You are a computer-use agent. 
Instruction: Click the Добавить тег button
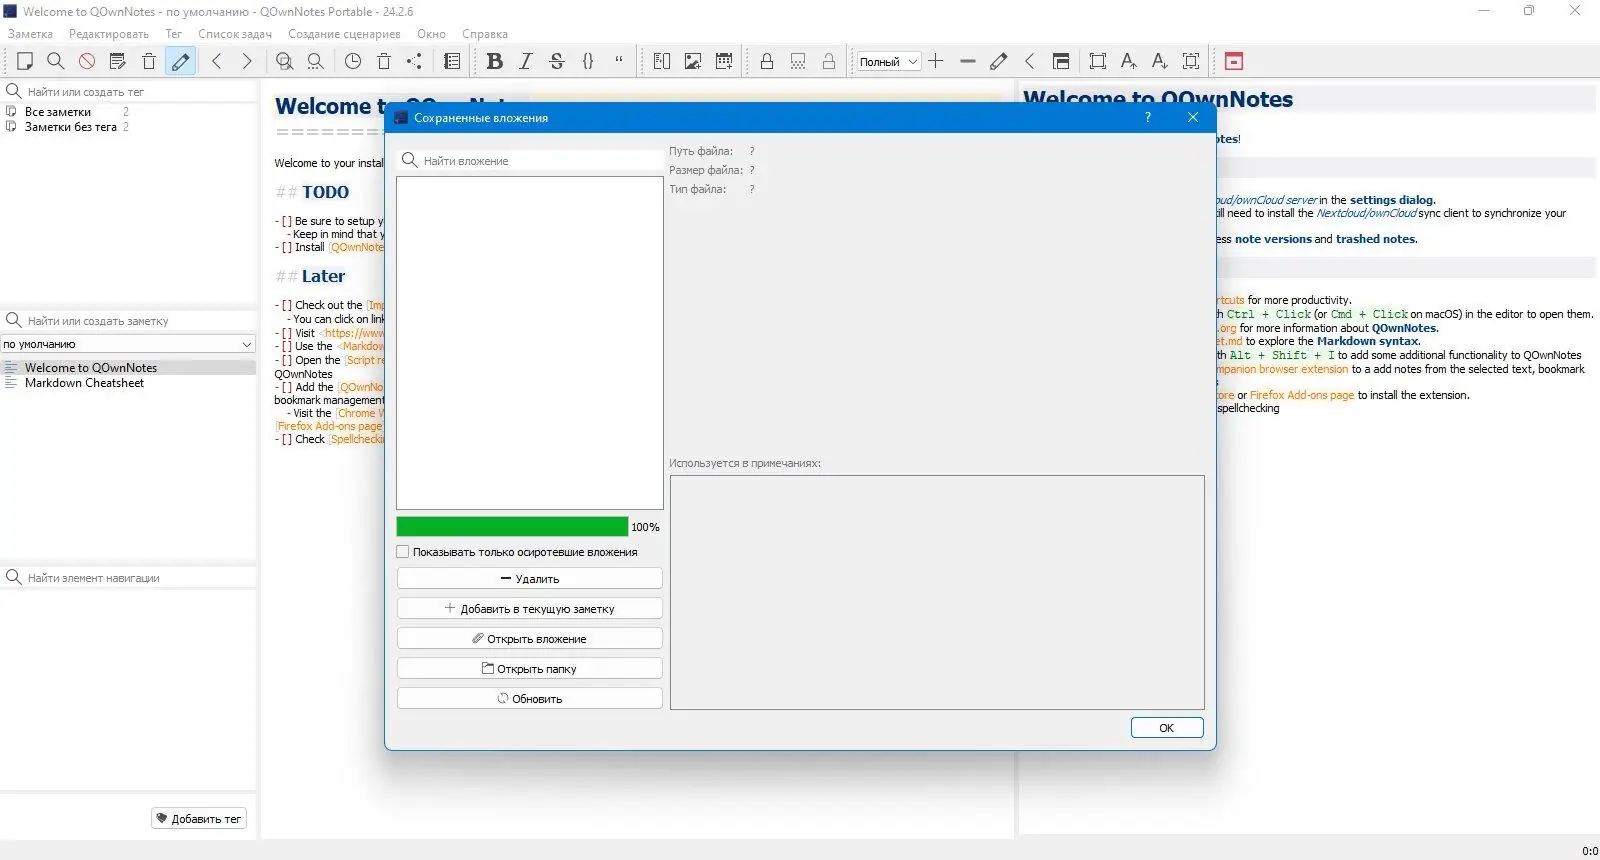coord(199,818)
